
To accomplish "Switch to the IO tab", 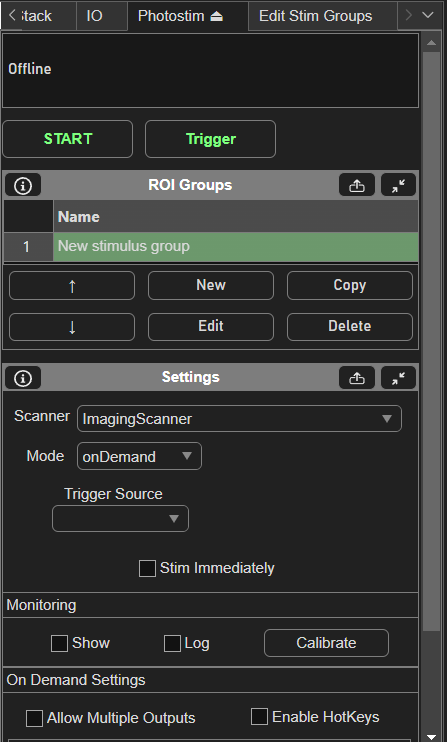I will coord(101,16).
